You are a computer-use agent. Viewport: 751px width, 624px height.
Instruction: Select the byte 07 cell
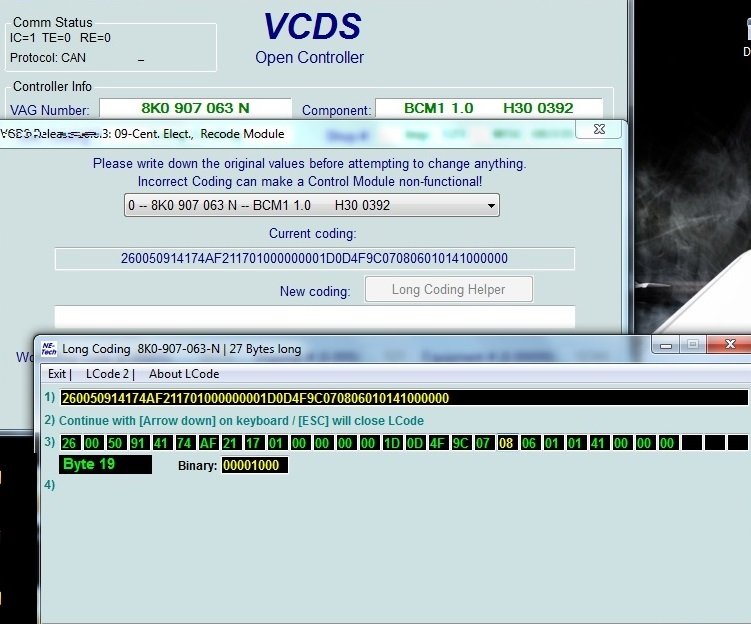[483, 443]
